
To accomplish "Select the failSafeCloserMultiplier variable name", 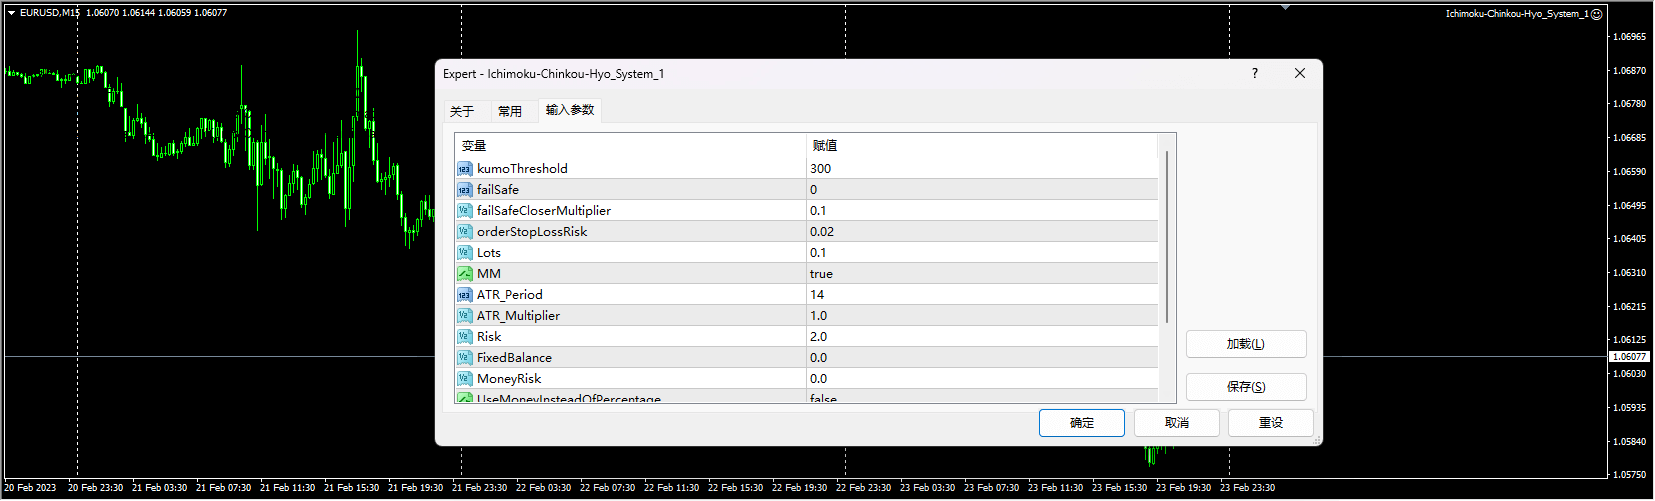I will (544, 211).
